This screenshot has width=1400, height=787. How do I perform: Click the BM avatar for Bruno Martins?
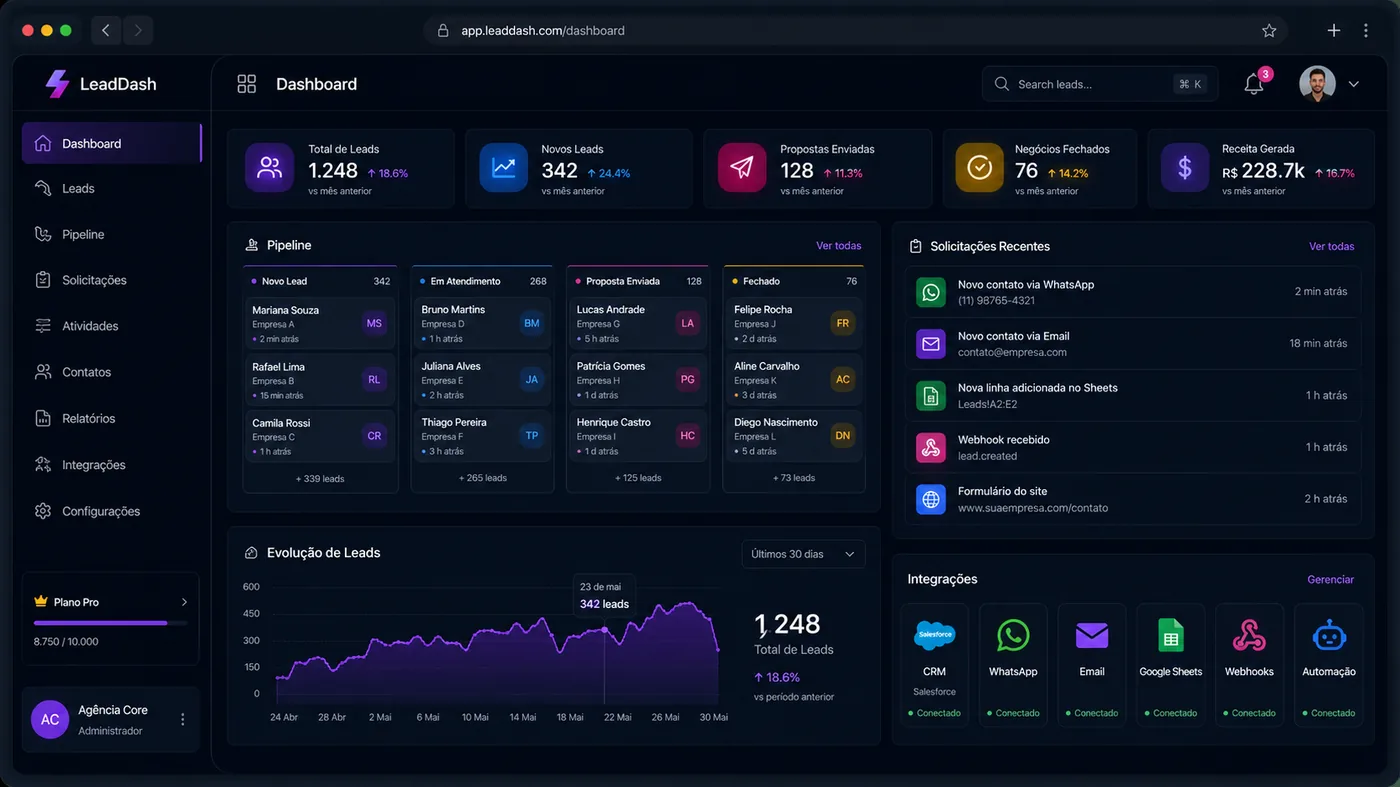click(x=532, y=323)
